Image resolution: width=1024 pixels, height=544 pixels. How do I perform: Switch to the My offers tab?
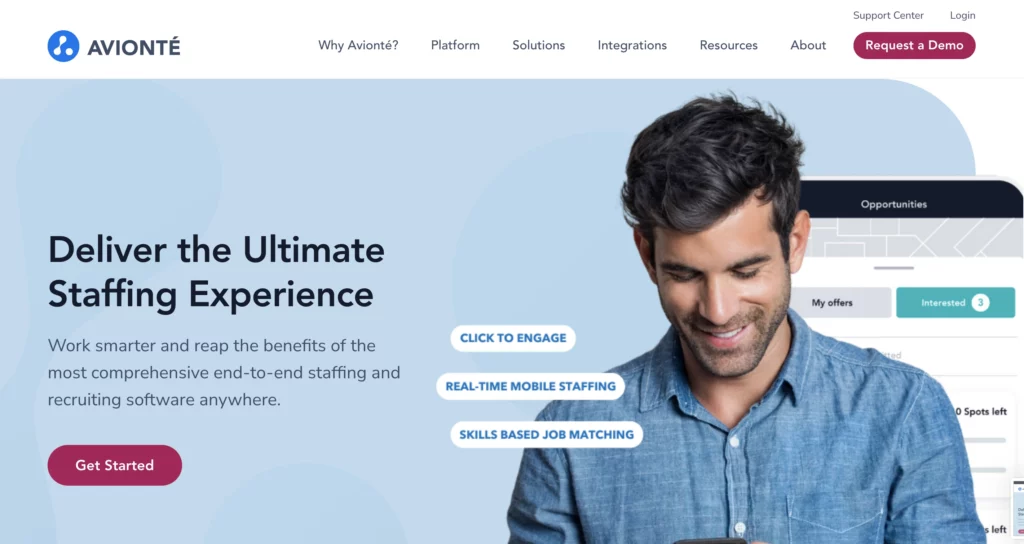(840, 302)
